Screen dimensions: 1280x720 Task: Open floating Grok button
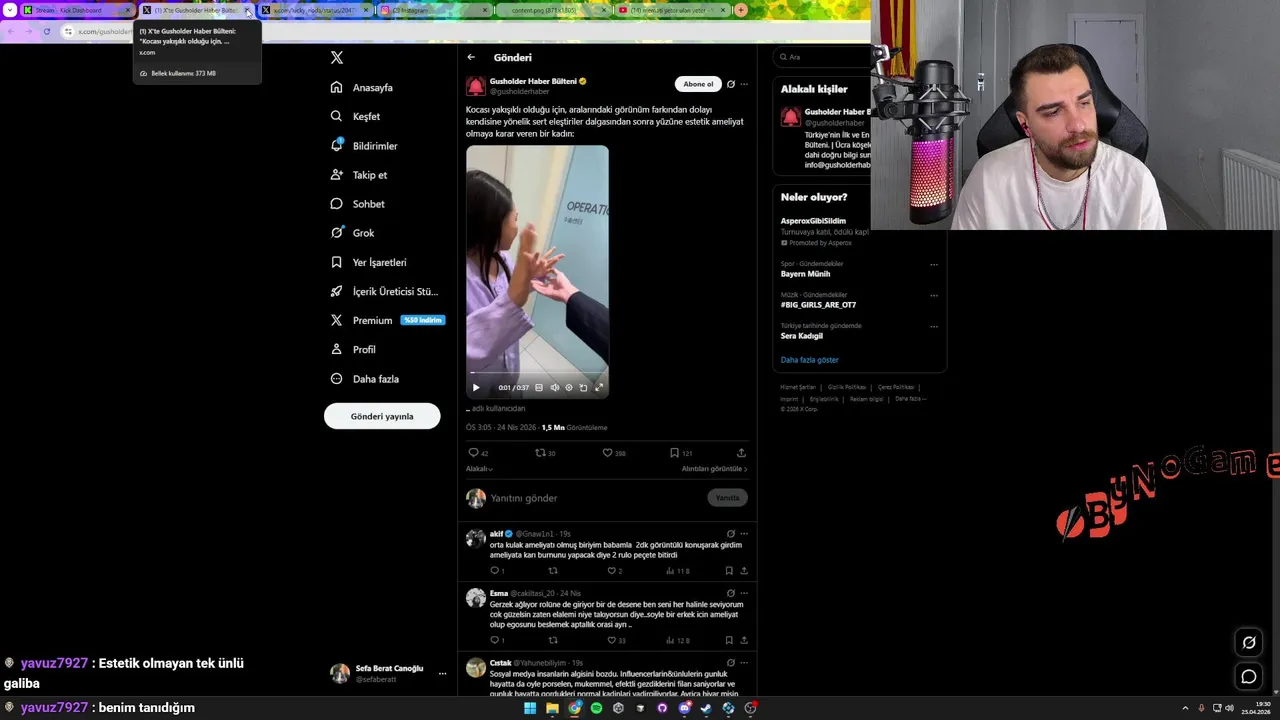coord(1249,642)
